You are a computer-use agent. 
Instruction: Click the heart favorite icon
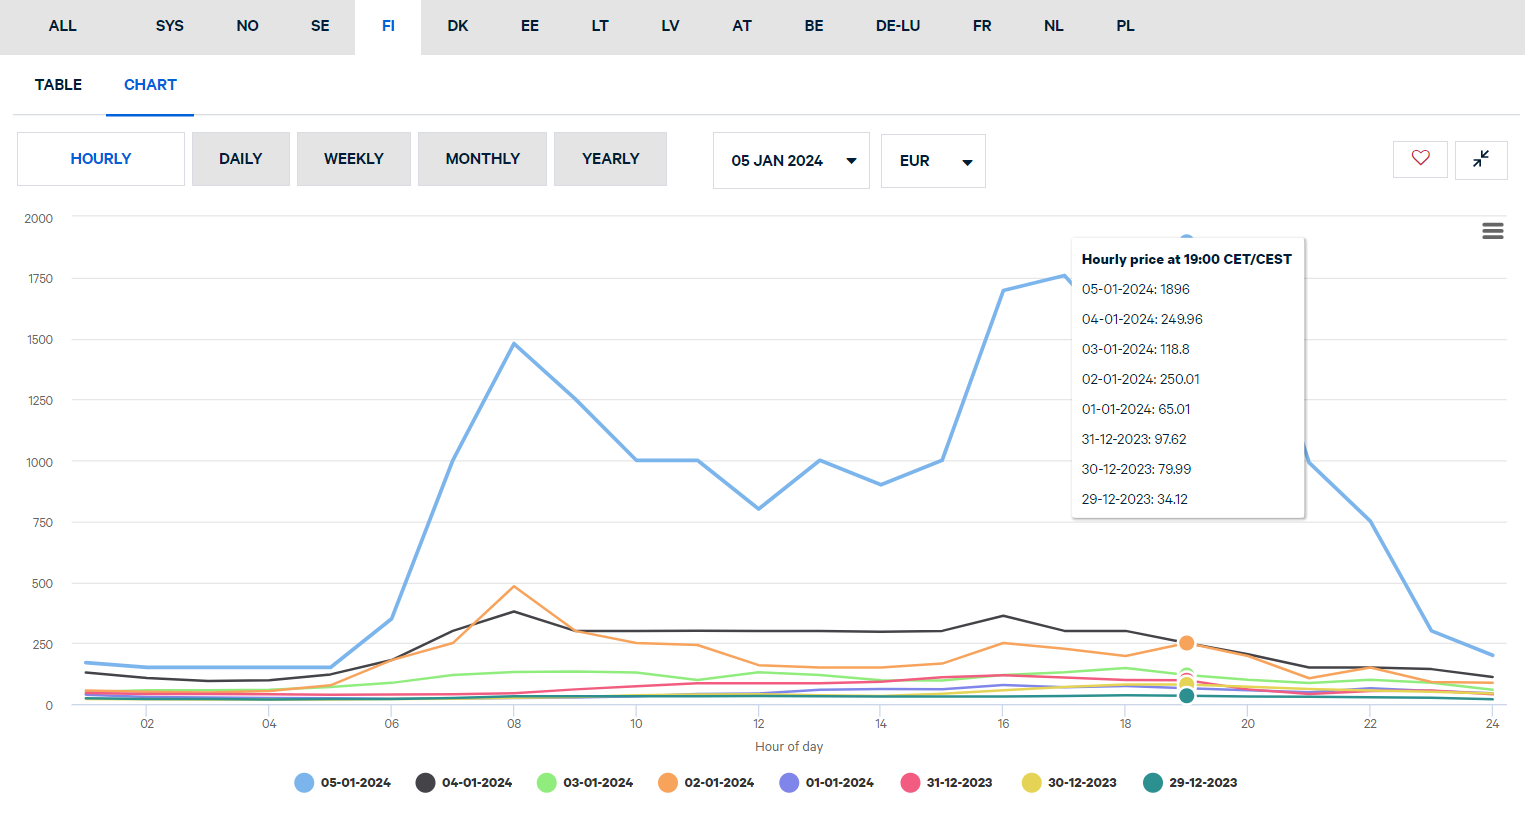pos(1420,159)
